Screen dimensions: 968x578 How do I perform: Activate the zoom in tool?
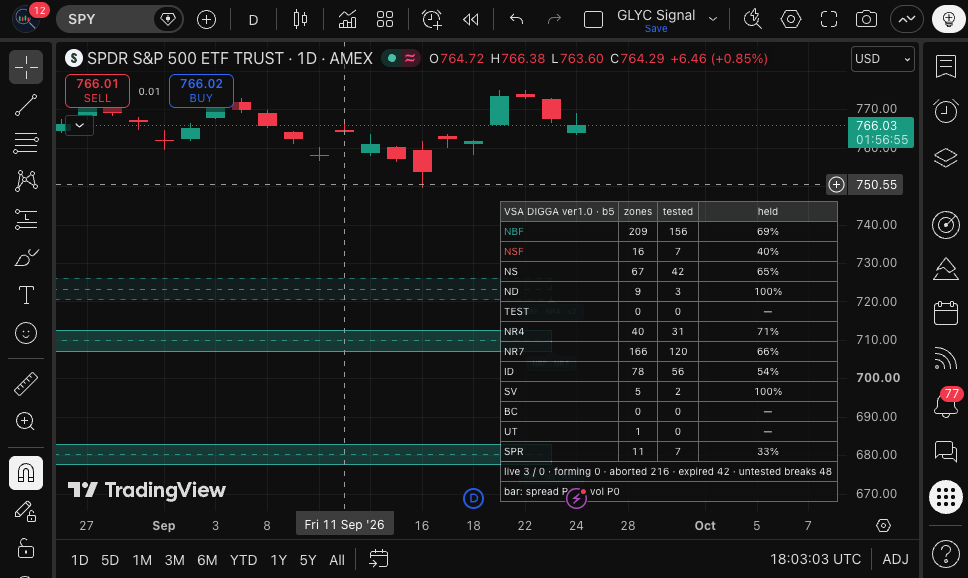click(x=26, y=422)
